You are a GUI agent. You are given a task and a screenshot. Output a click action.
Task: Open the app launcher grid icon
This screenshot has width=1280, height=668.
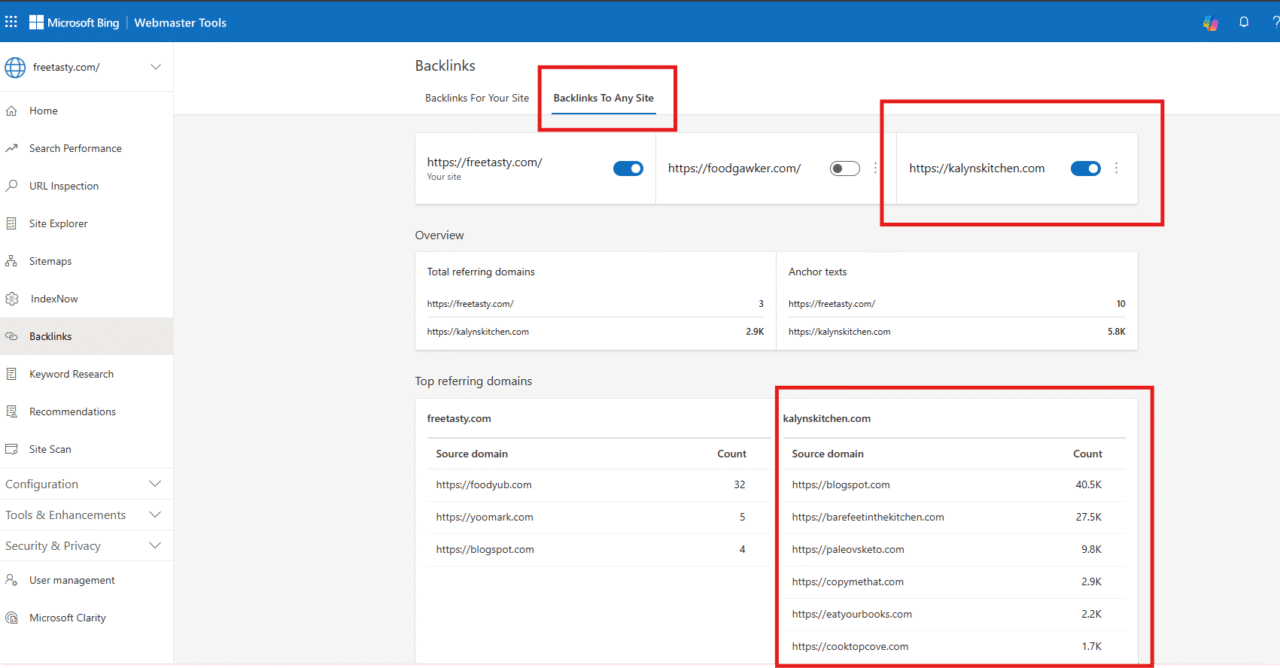[11, 22]
